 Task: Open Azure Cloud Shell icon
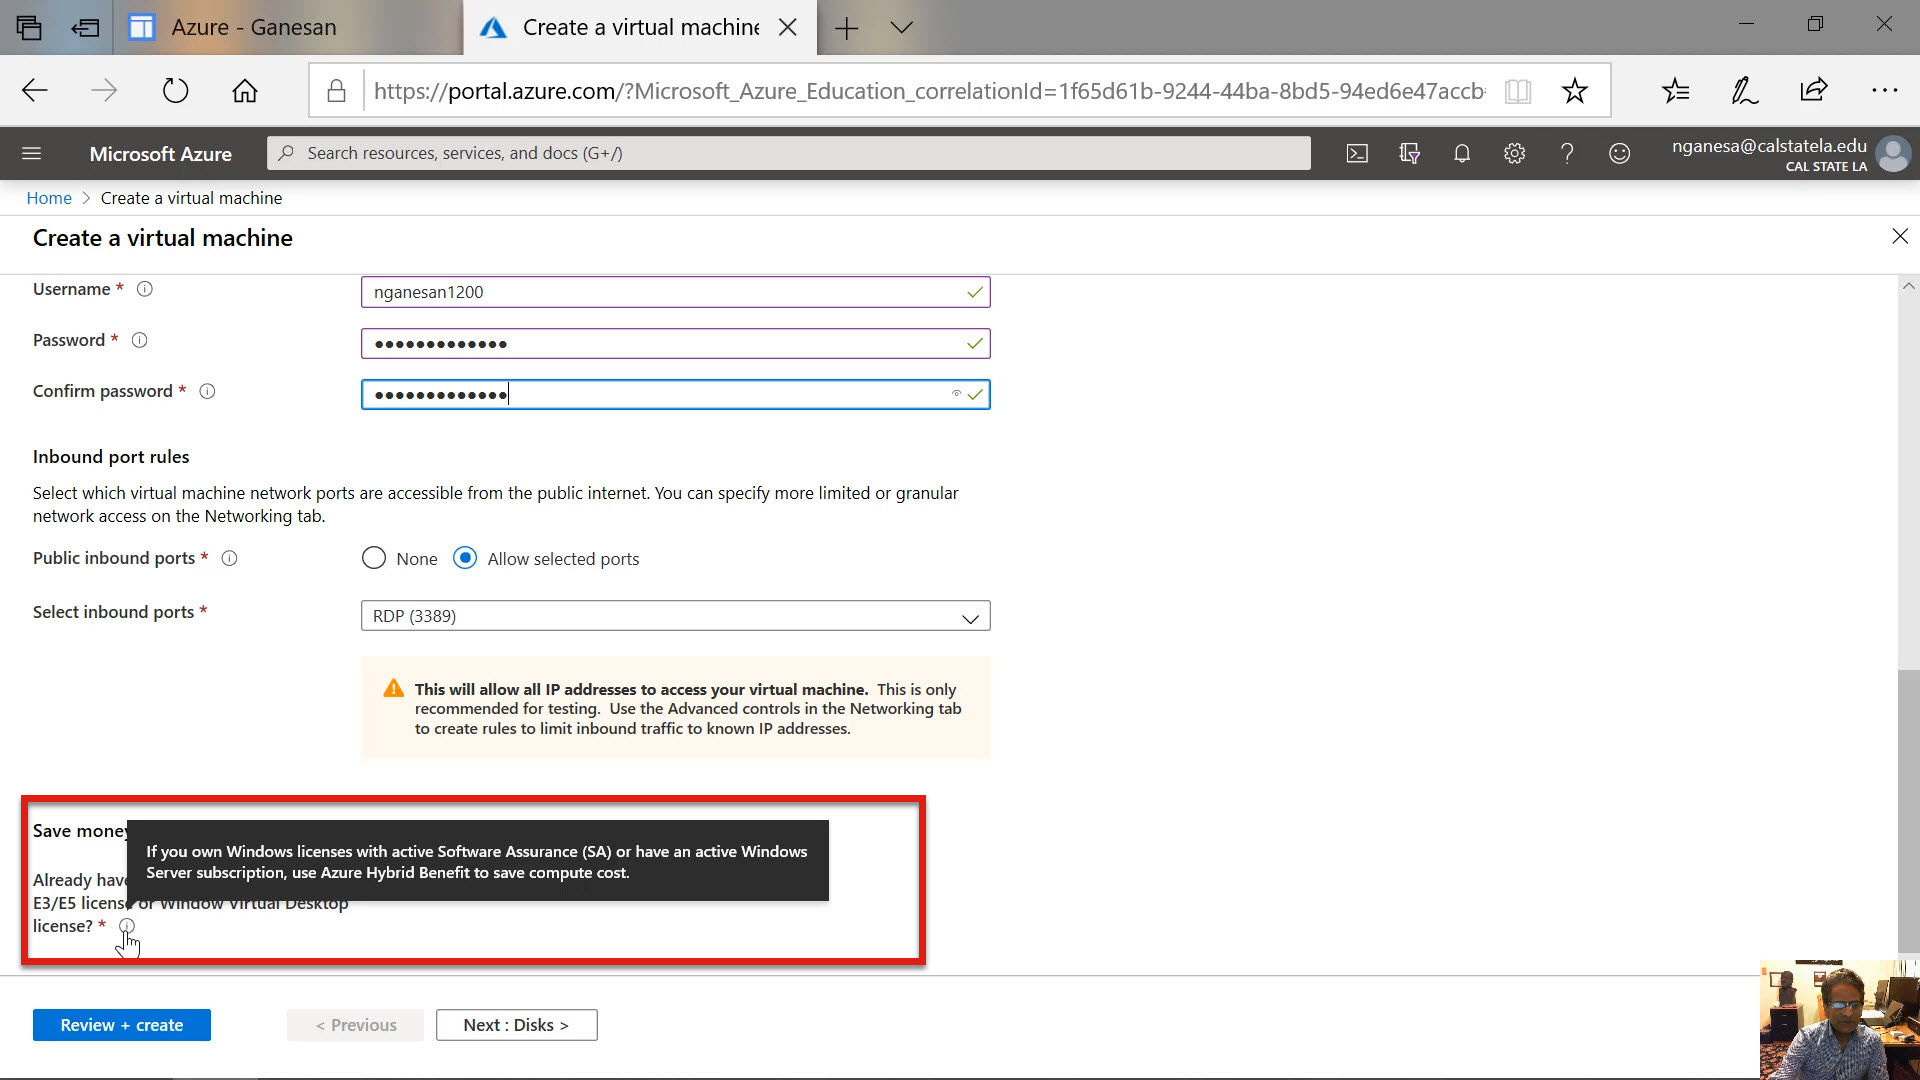1357,153
